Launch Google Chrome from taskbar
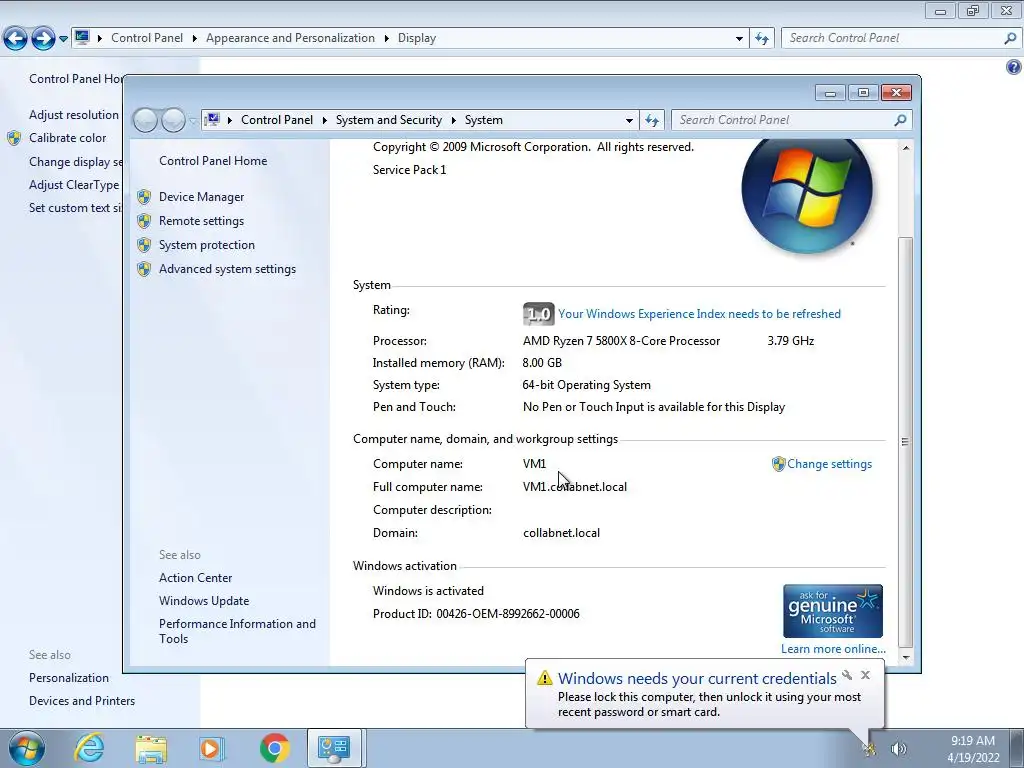Image resolution: width=1024 pixels, height=768 pixels. [x=274, y=748]
